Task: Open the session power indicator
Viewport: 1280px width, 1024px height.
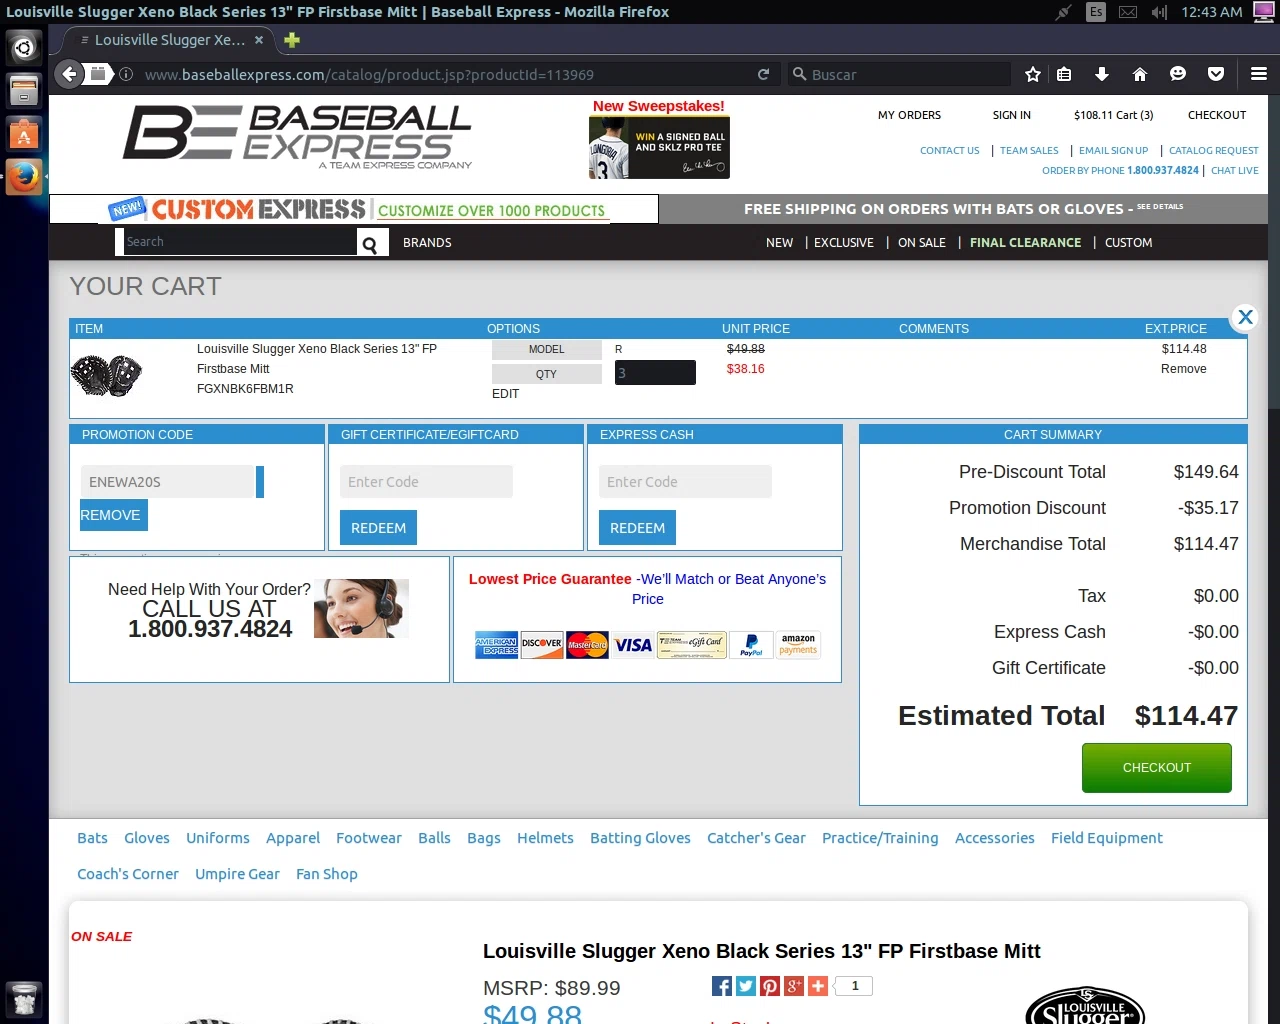Action: [x=1263, y=12]
